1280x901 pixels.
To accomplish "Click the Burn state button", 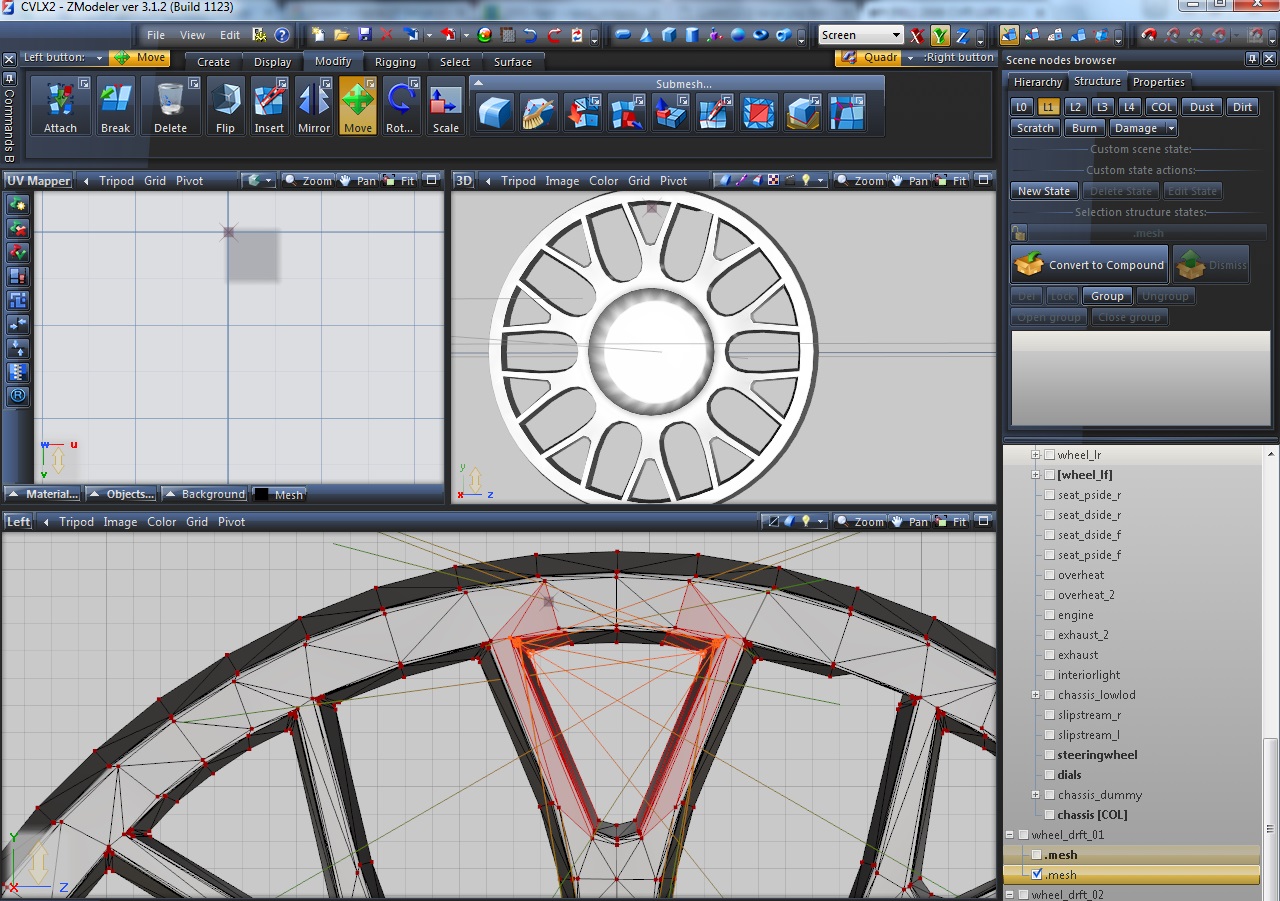I will pos(1084,128).
